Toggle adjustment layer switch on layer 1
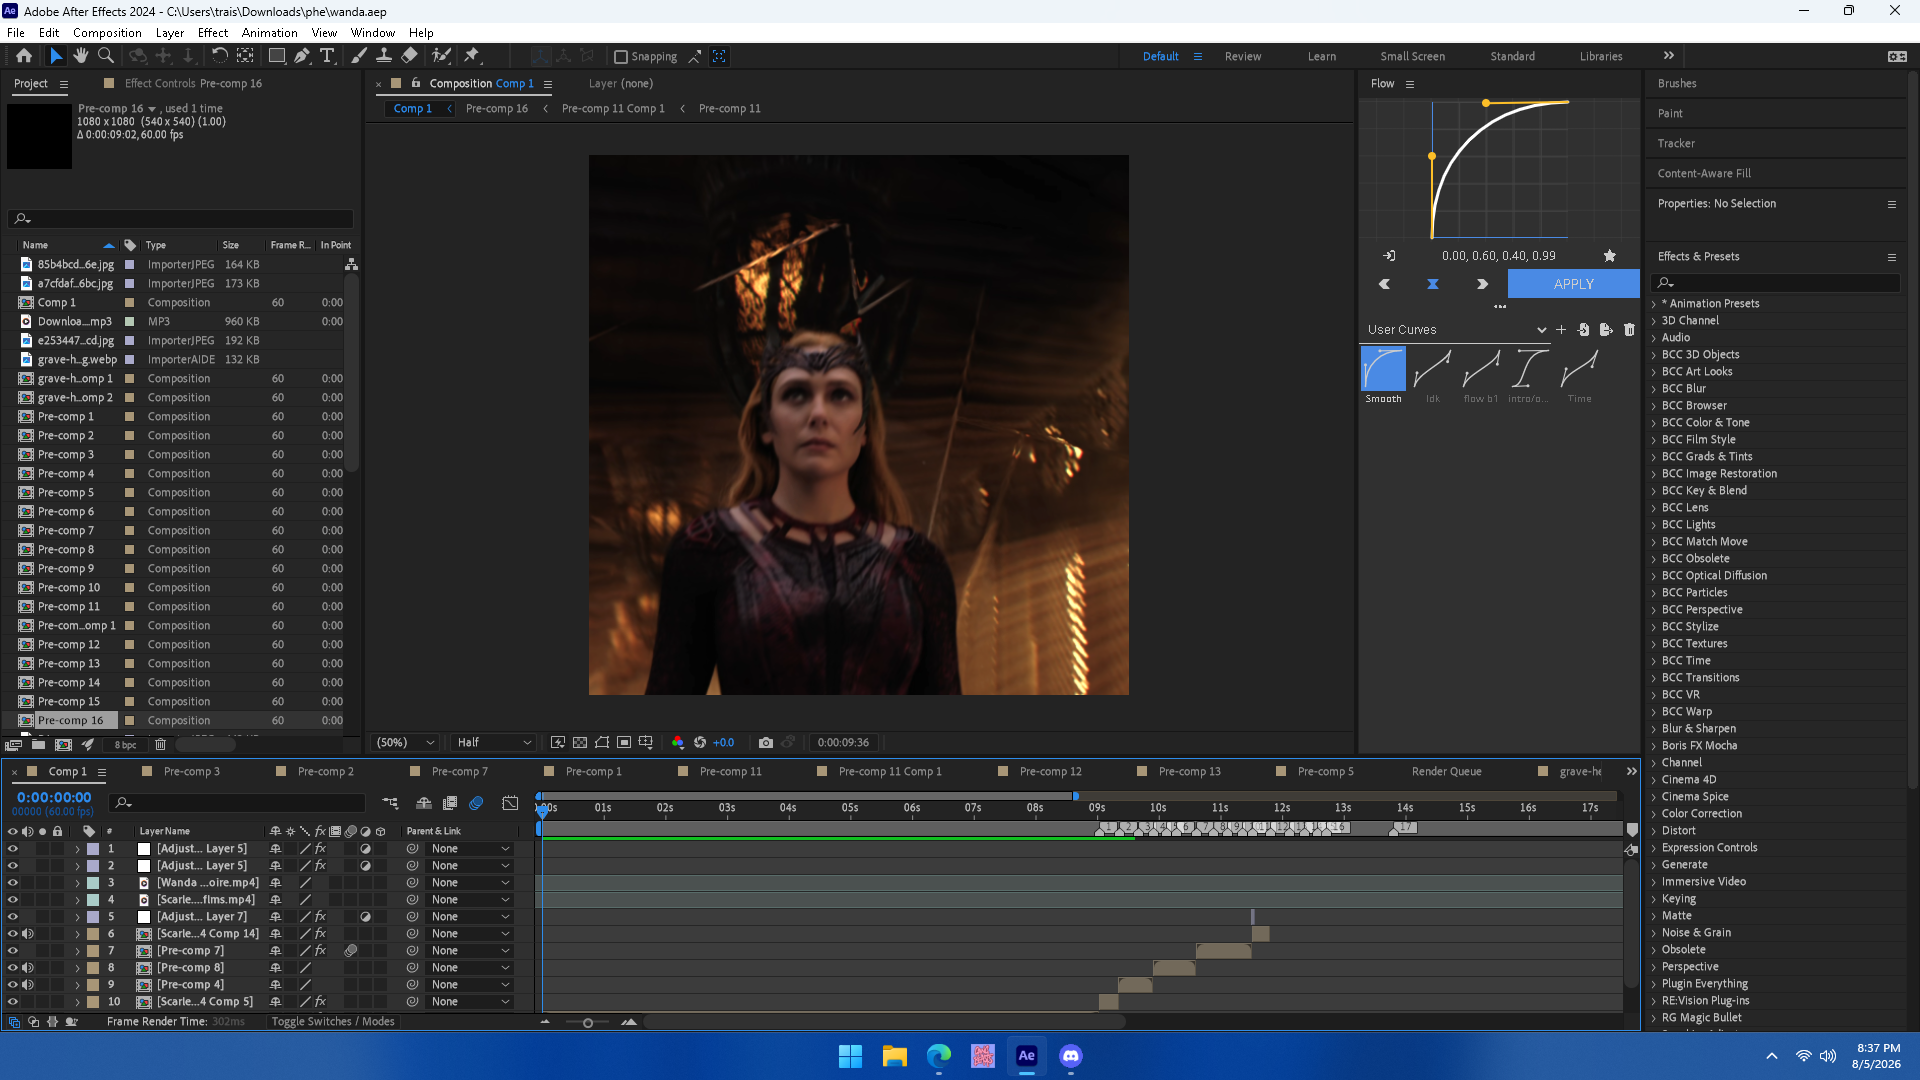 (366, 849)
